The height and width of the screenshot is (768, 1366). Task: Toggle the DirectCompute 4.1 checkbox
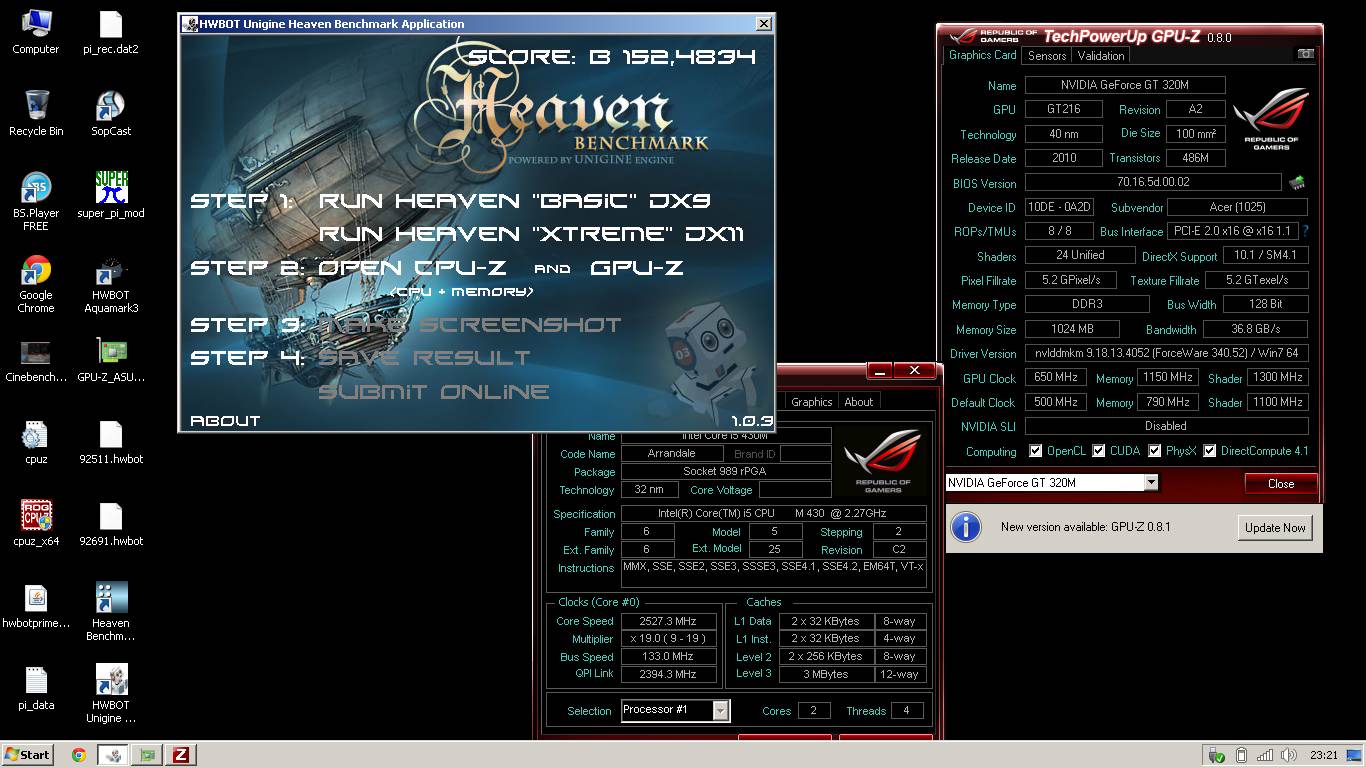point(1210,451)
